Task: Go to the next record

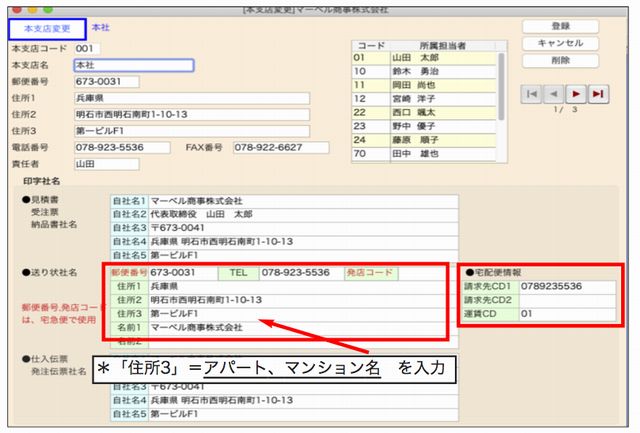Action: (576, 93)
